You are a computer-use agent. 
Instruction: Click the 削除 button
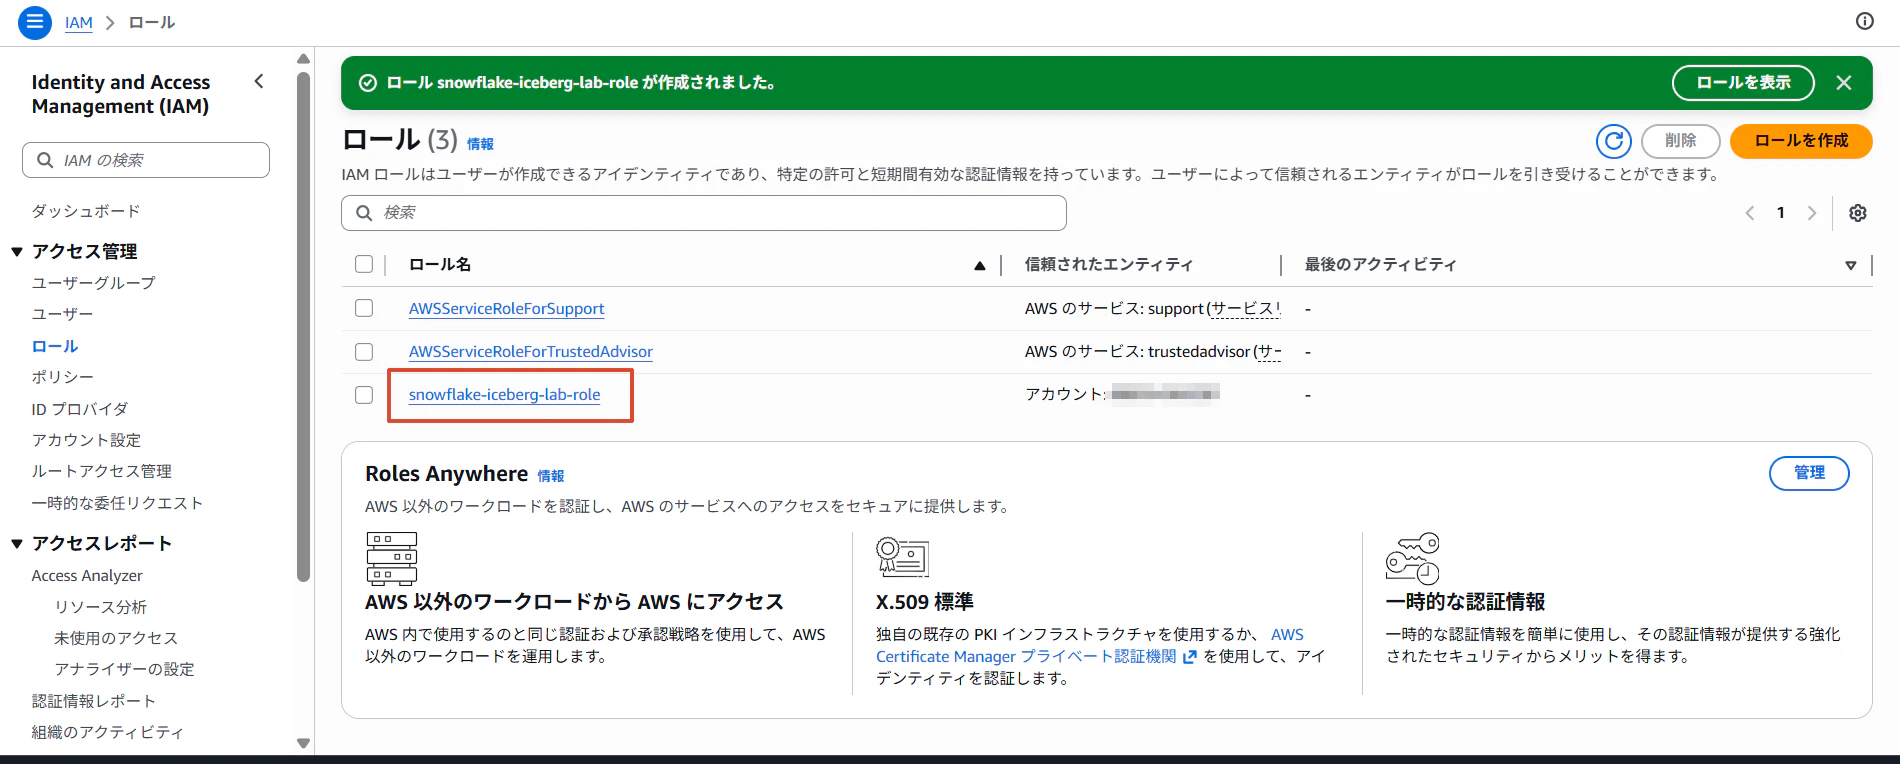pyautogui.click(x=1680, y=141)
